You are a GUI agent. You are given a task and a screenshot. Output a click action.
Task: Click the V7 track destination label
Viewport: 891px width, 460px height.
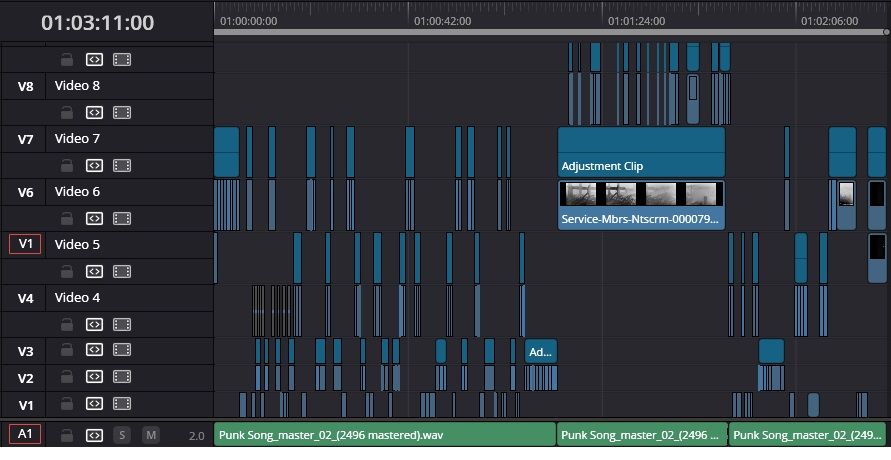[x=25, y=139]
